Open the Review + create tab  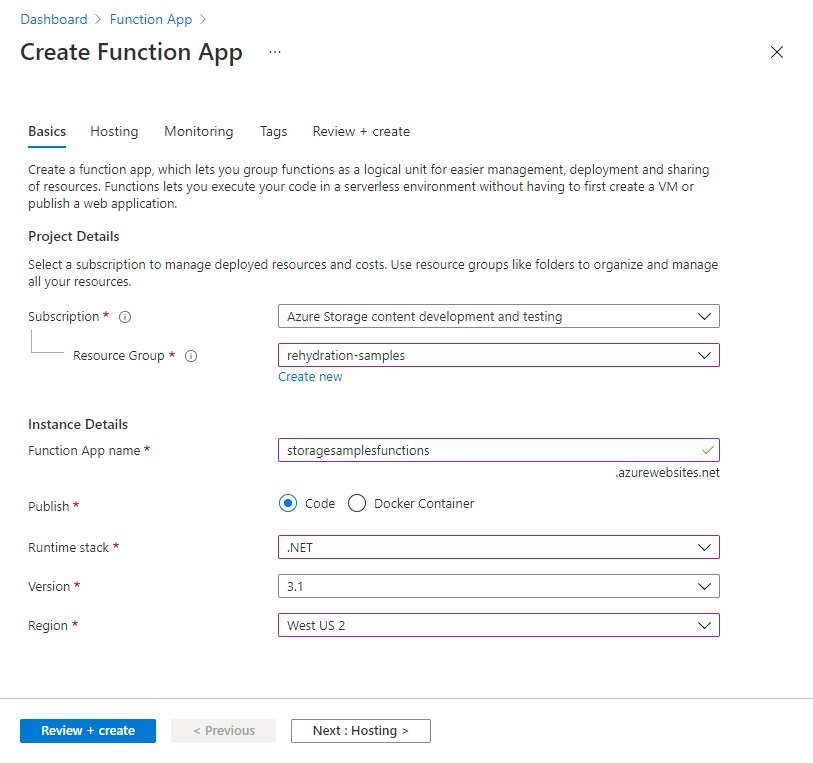(x=361, y=131)
